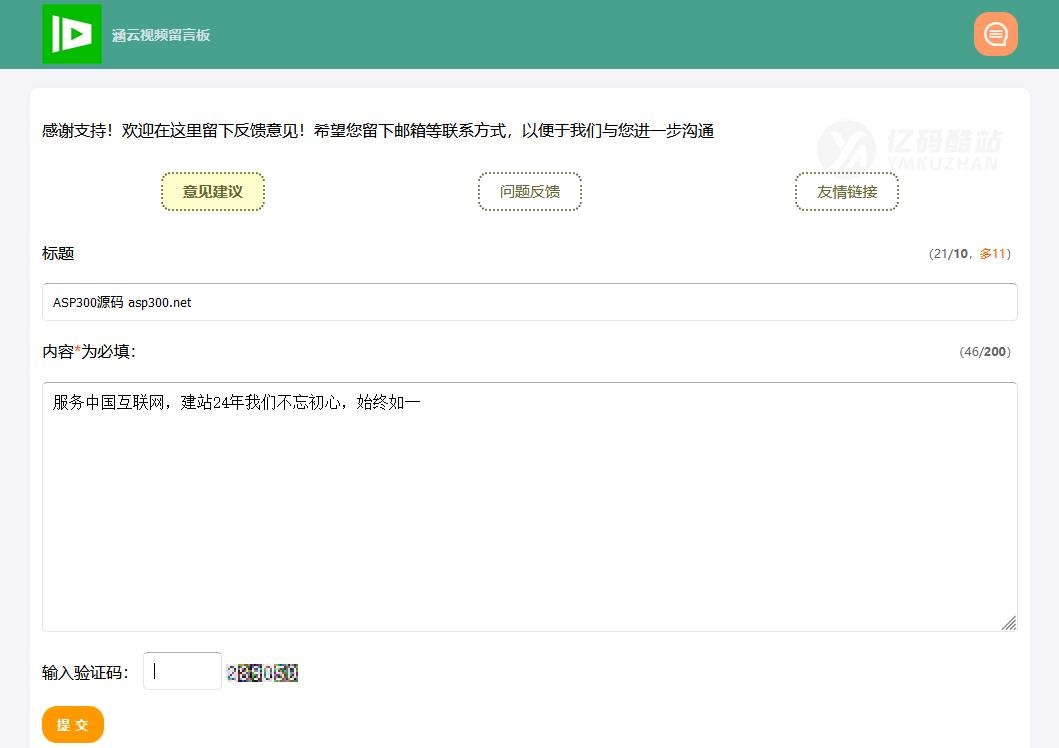Click the title character counter (21/10

970,254
